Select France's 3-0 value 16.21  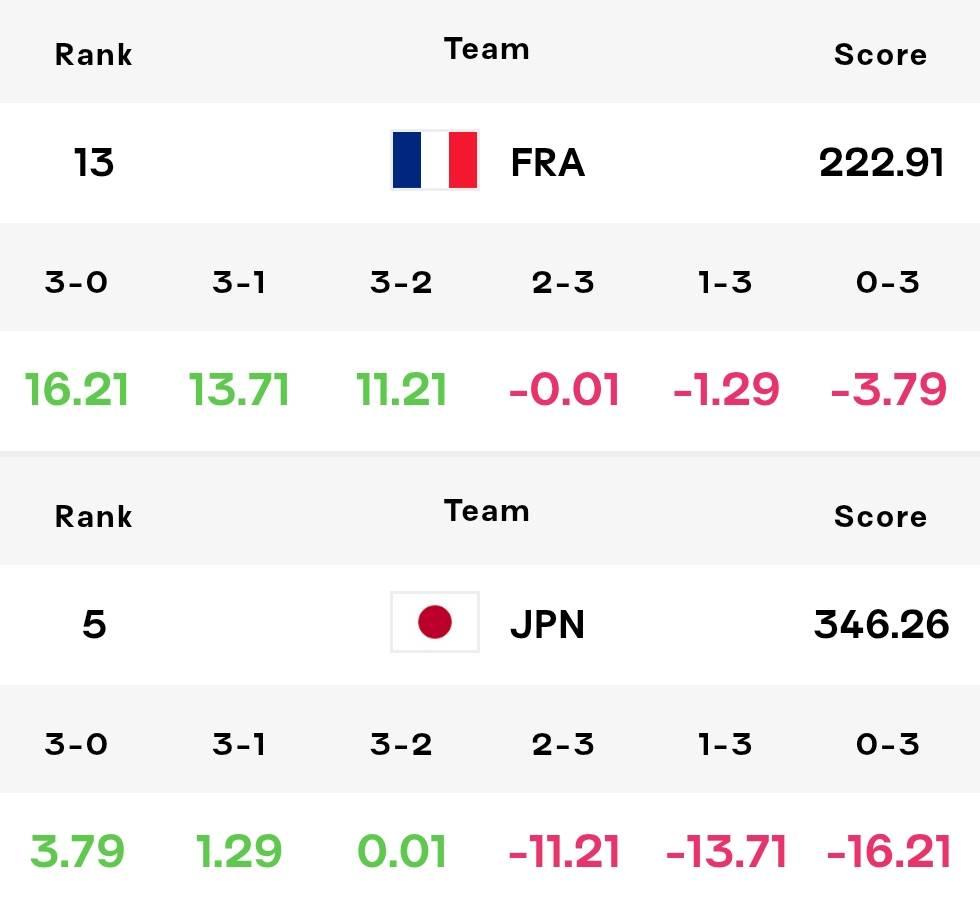(x=76, y=389)
